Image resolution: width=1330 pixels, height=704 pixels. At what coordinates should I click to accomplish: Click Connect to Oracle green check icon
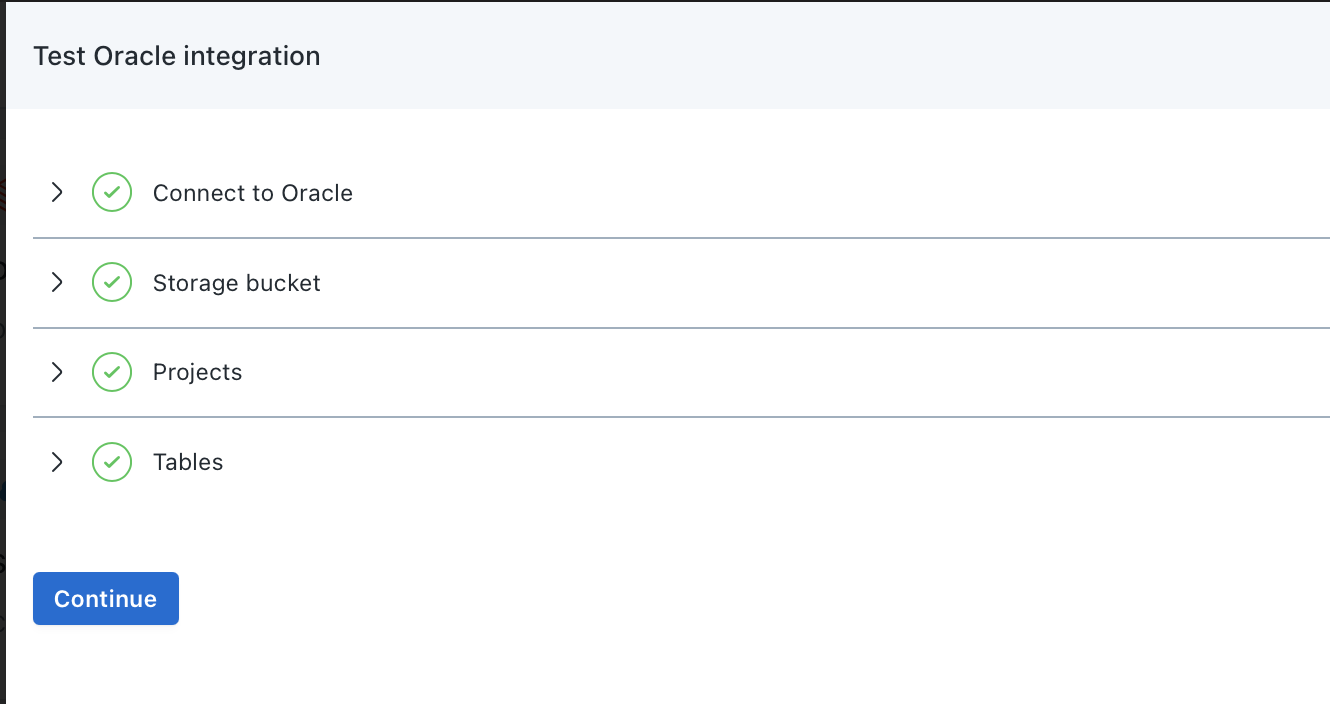(x=112, y=192)
